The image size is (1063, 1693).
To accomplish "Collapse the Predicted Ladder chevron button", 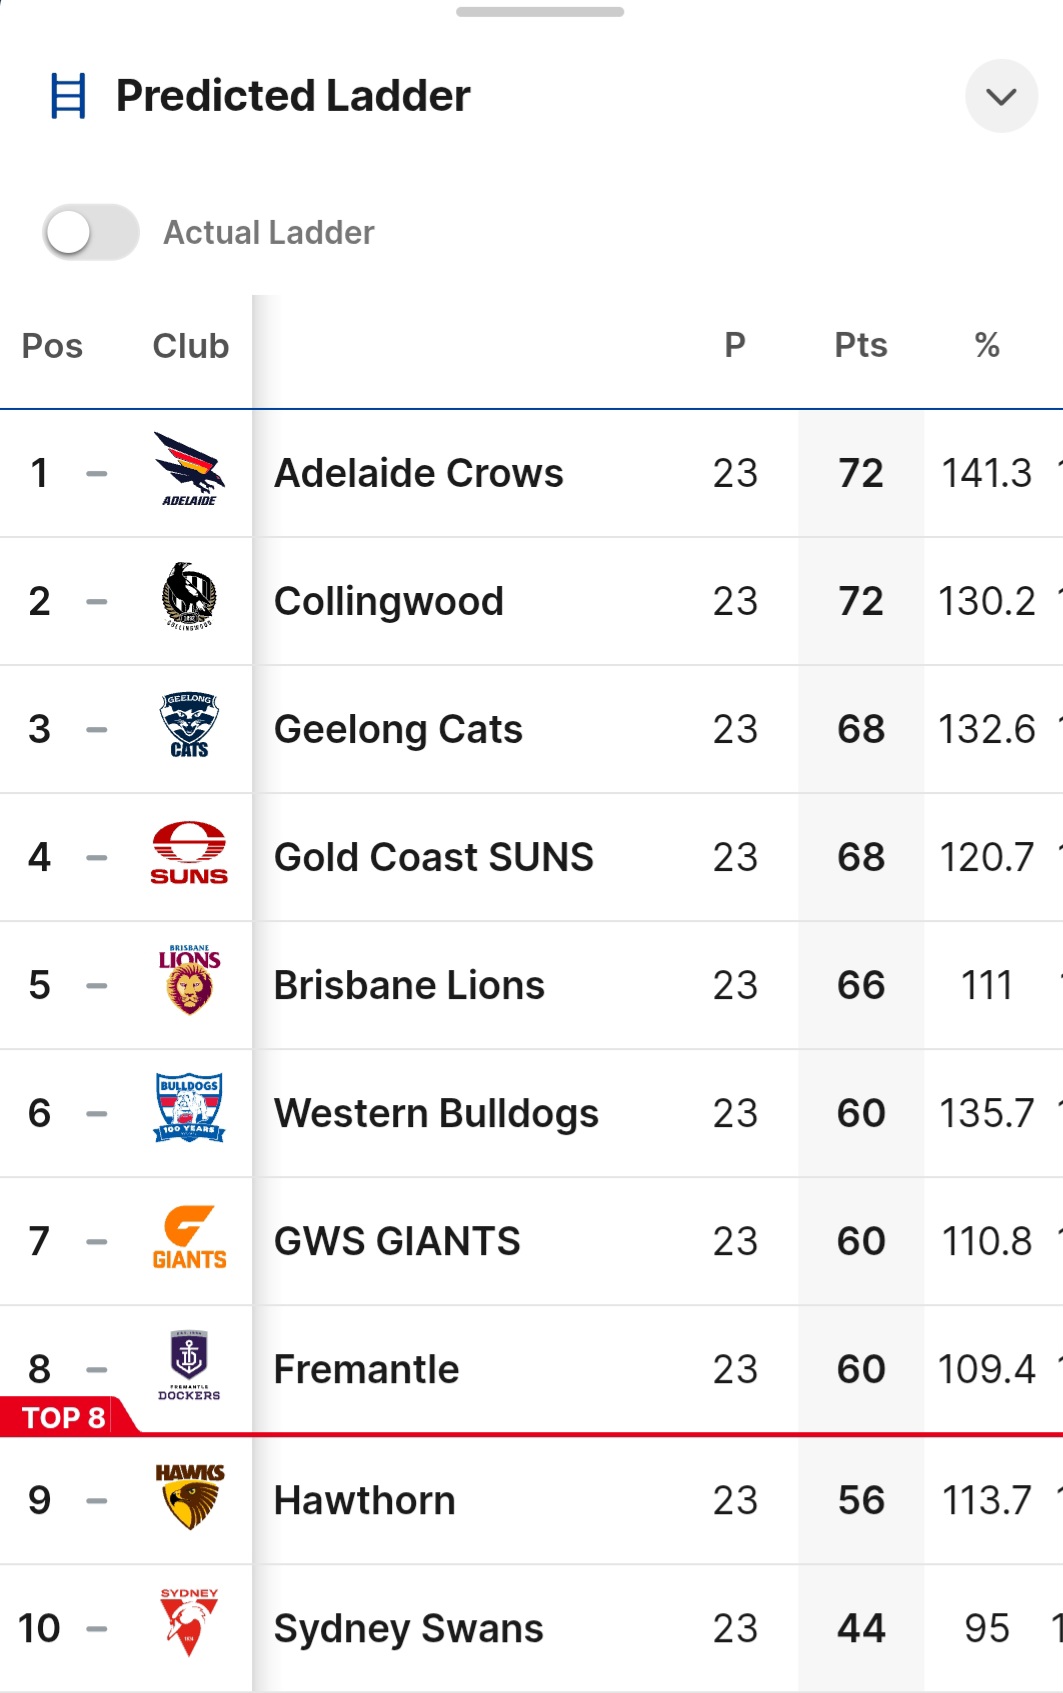I will [1001, 96].
